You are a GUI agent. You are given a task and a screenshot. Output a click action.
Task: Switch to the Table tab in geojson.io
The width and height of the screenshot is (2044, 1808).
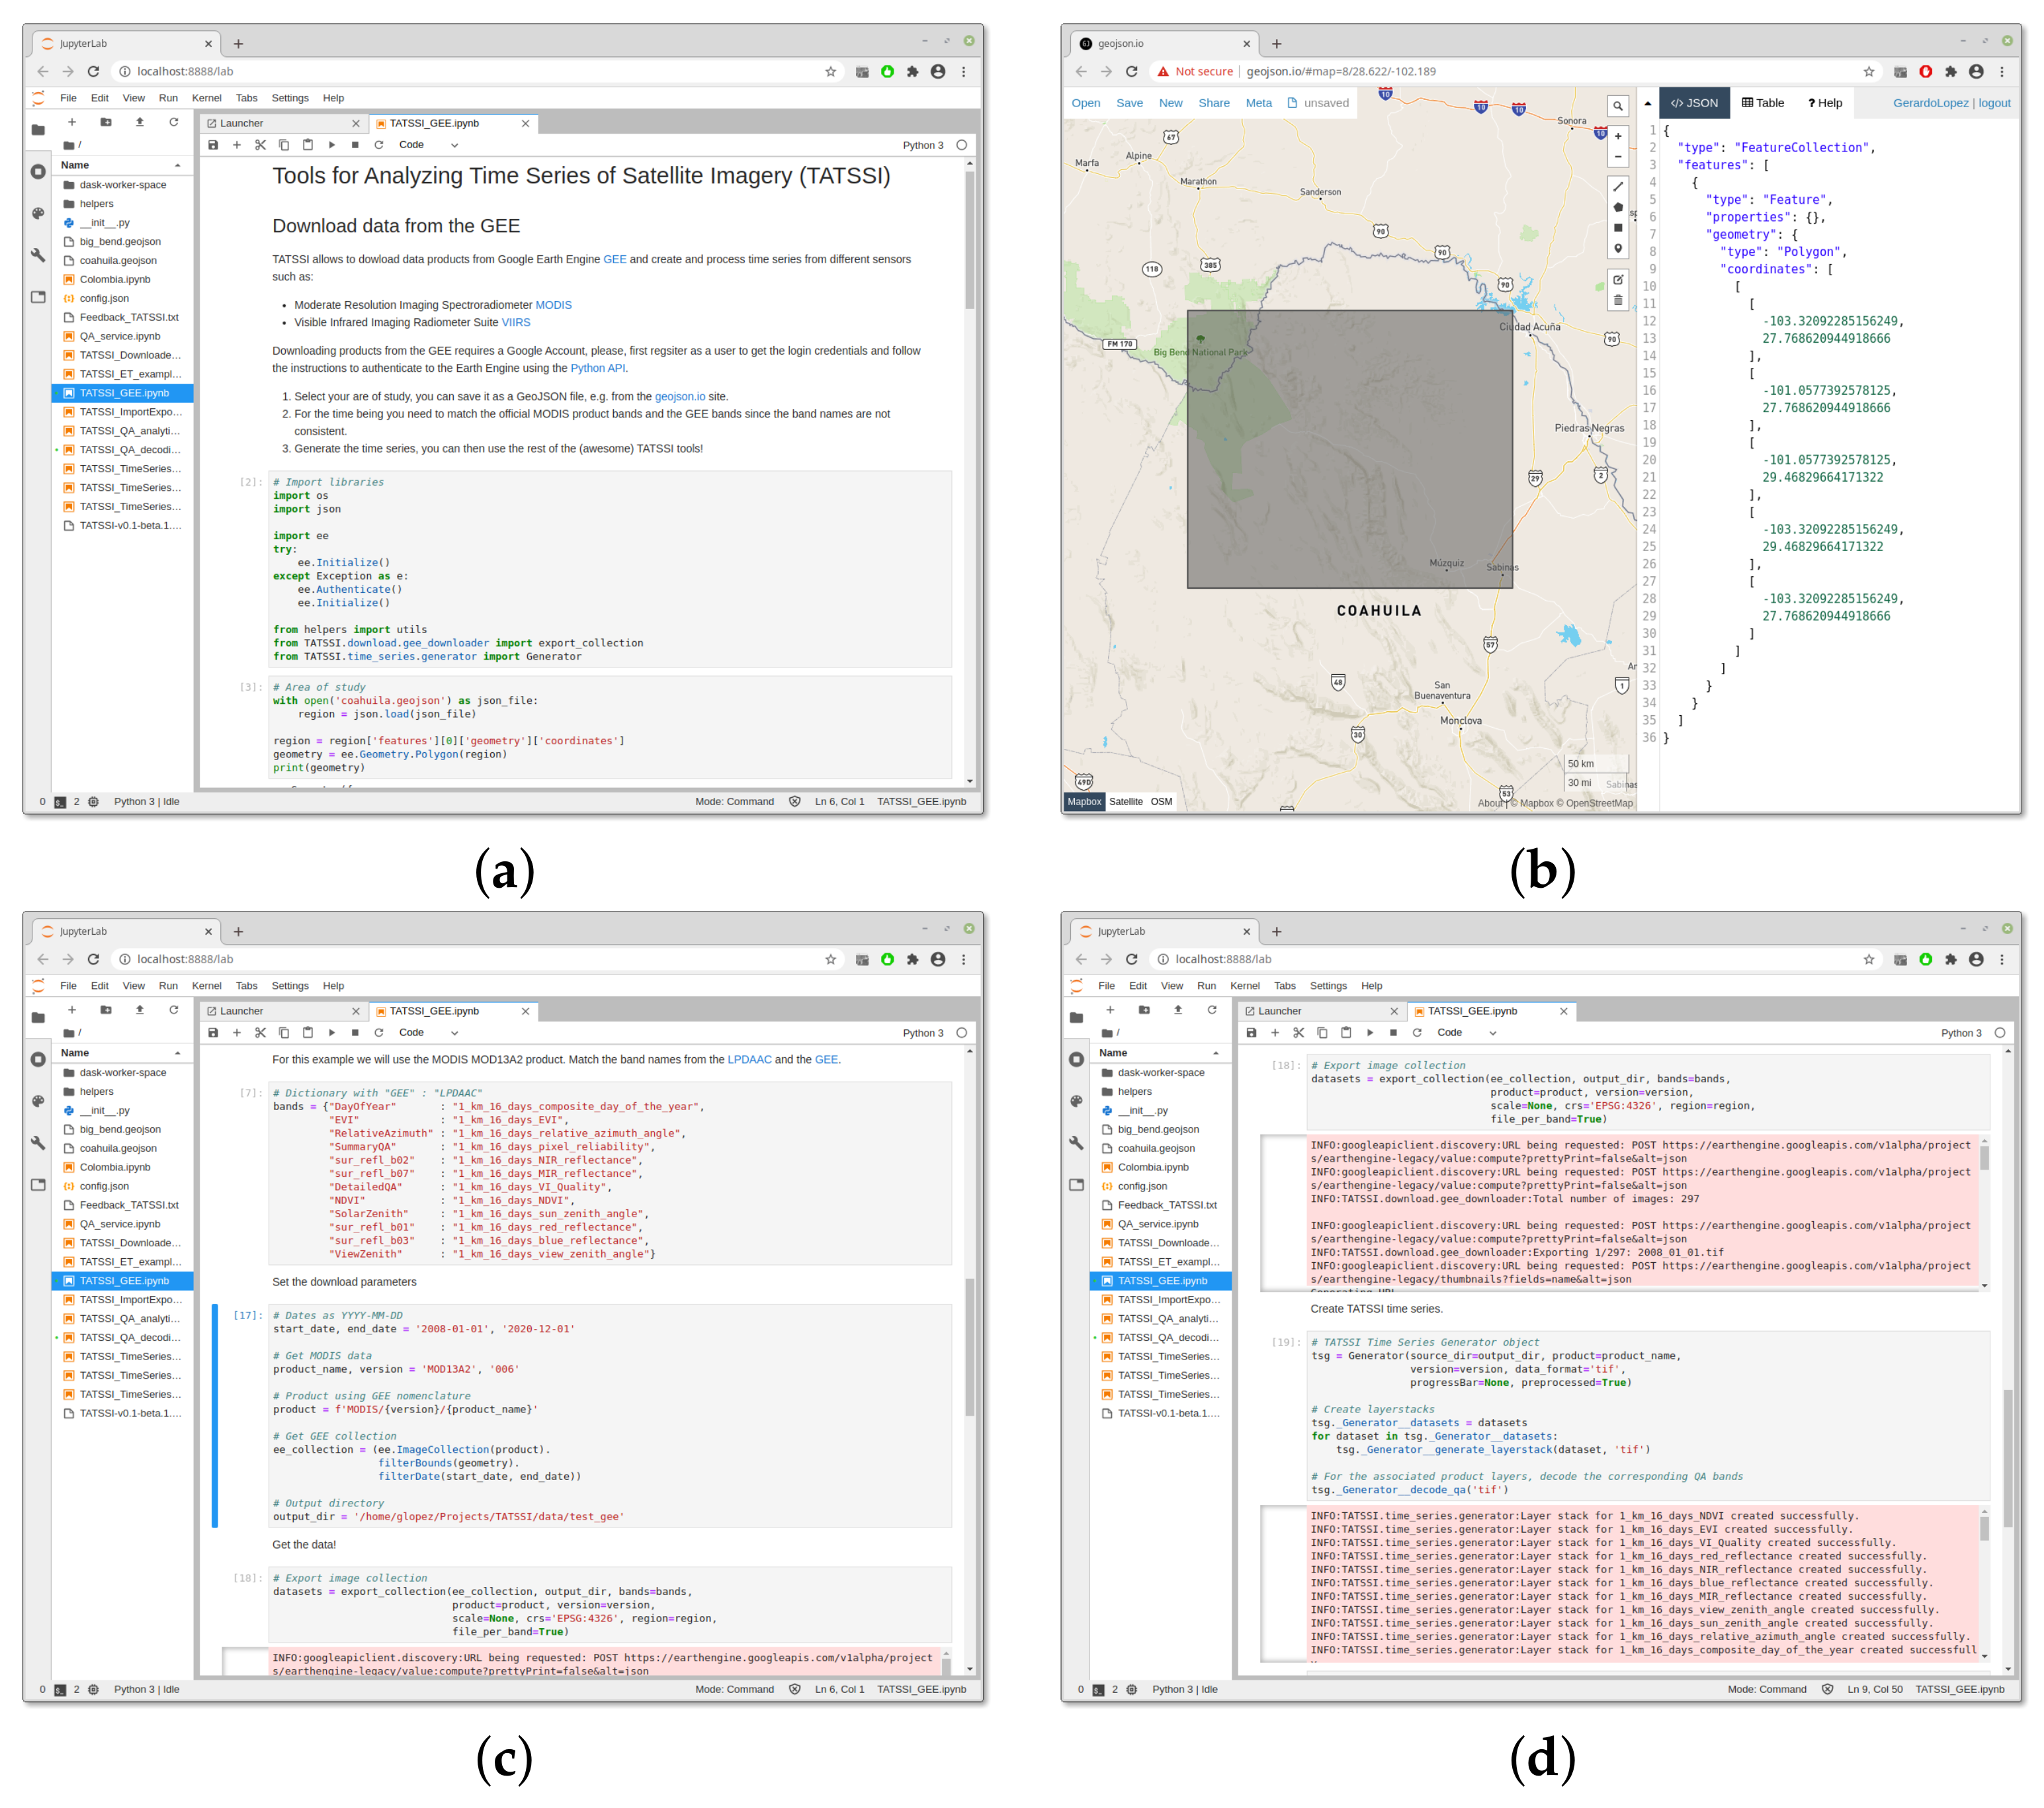point(1762,103)
